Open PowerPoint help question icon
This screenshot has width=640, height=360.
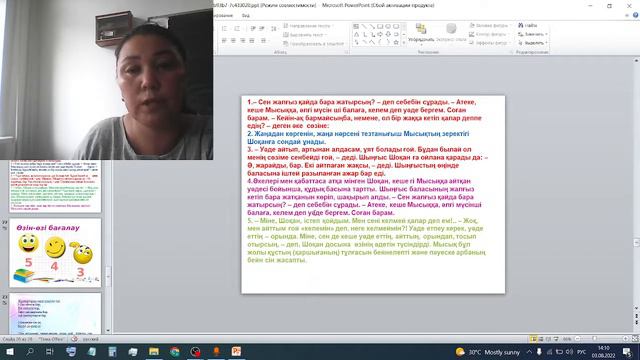click(x=636, y=15)
